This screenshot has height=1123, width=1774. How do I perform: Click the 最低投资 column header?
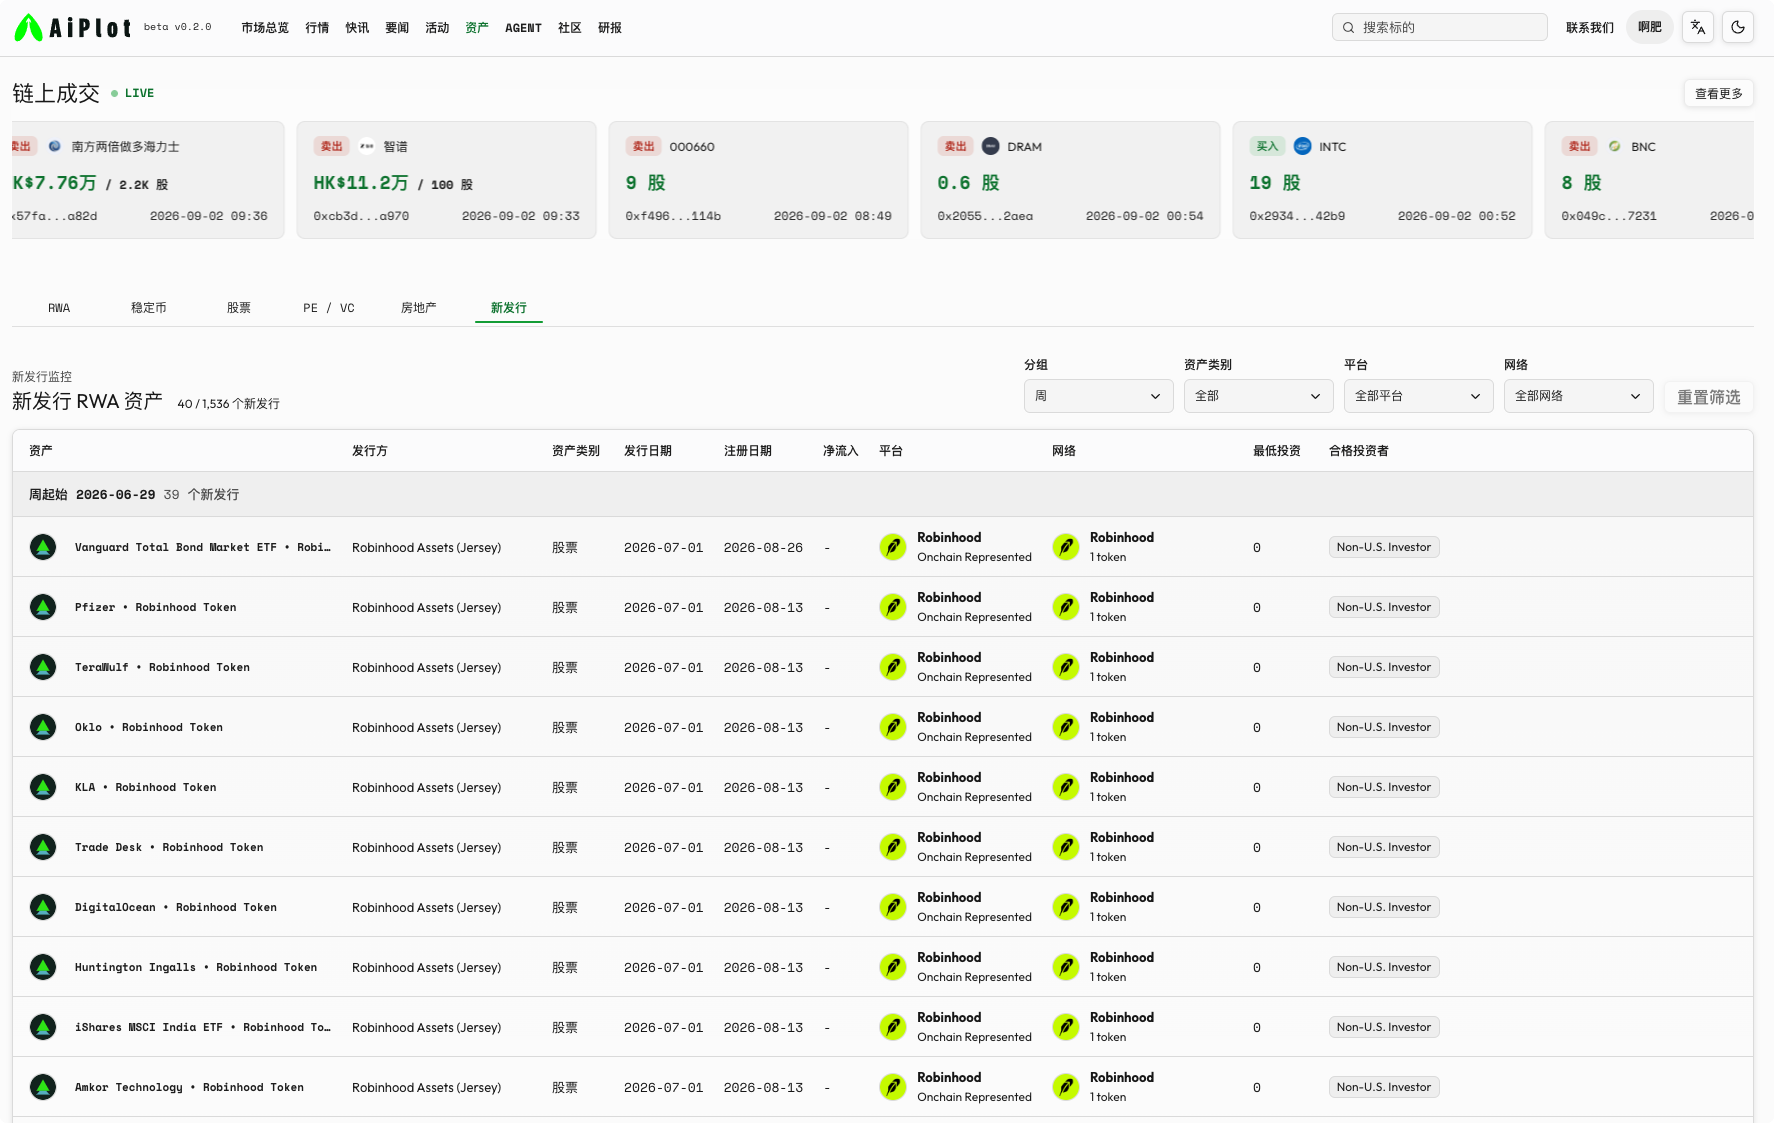pos(1277,451)
